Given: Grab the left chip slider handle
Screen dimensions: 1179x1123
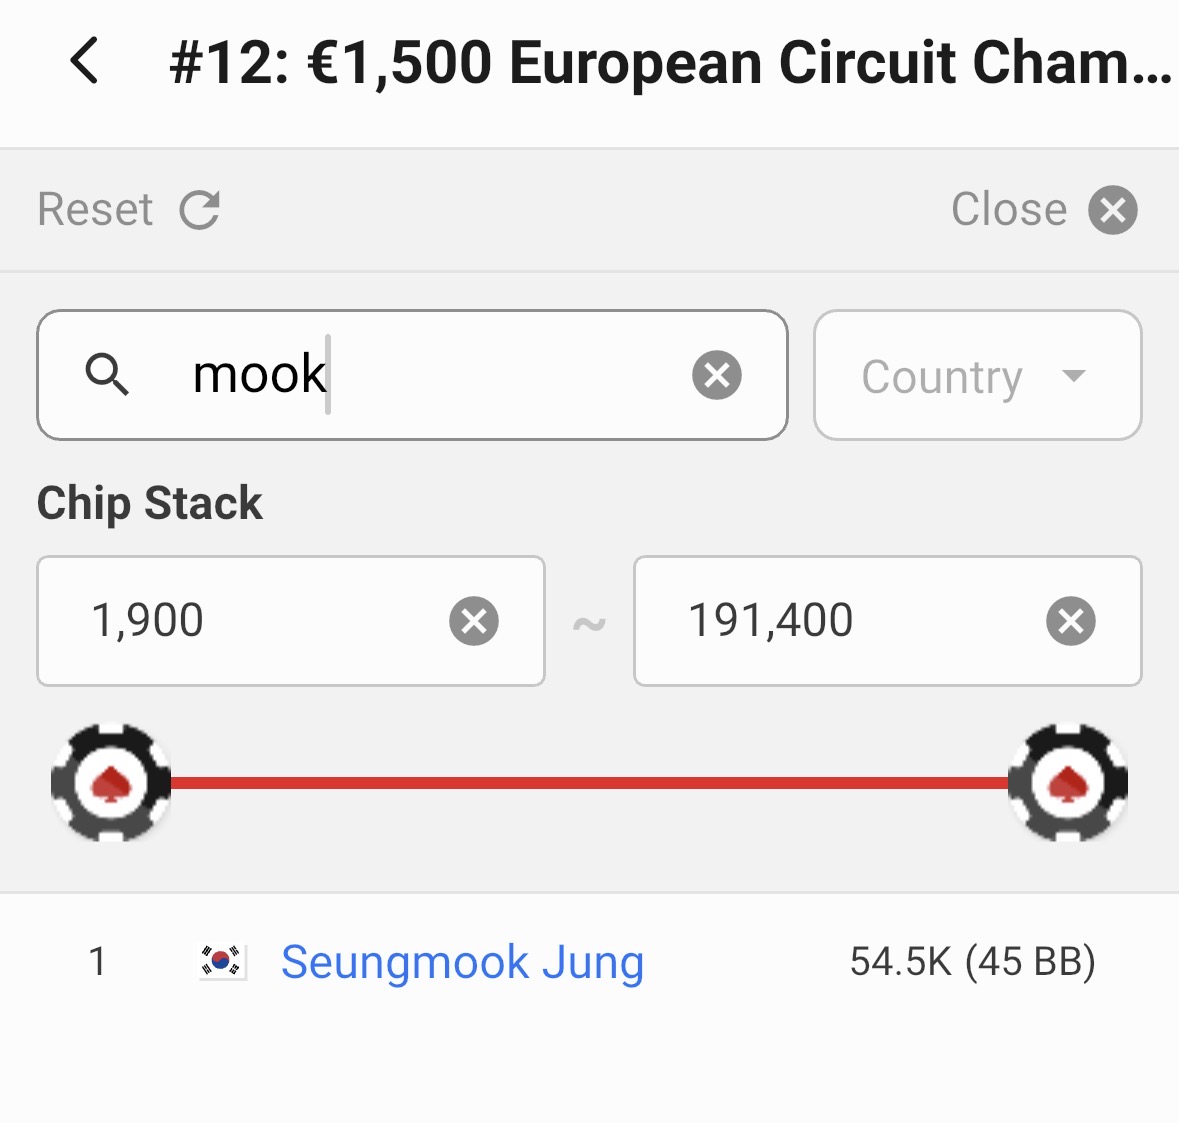Looking at the screenshot, I should coord(111,783).
